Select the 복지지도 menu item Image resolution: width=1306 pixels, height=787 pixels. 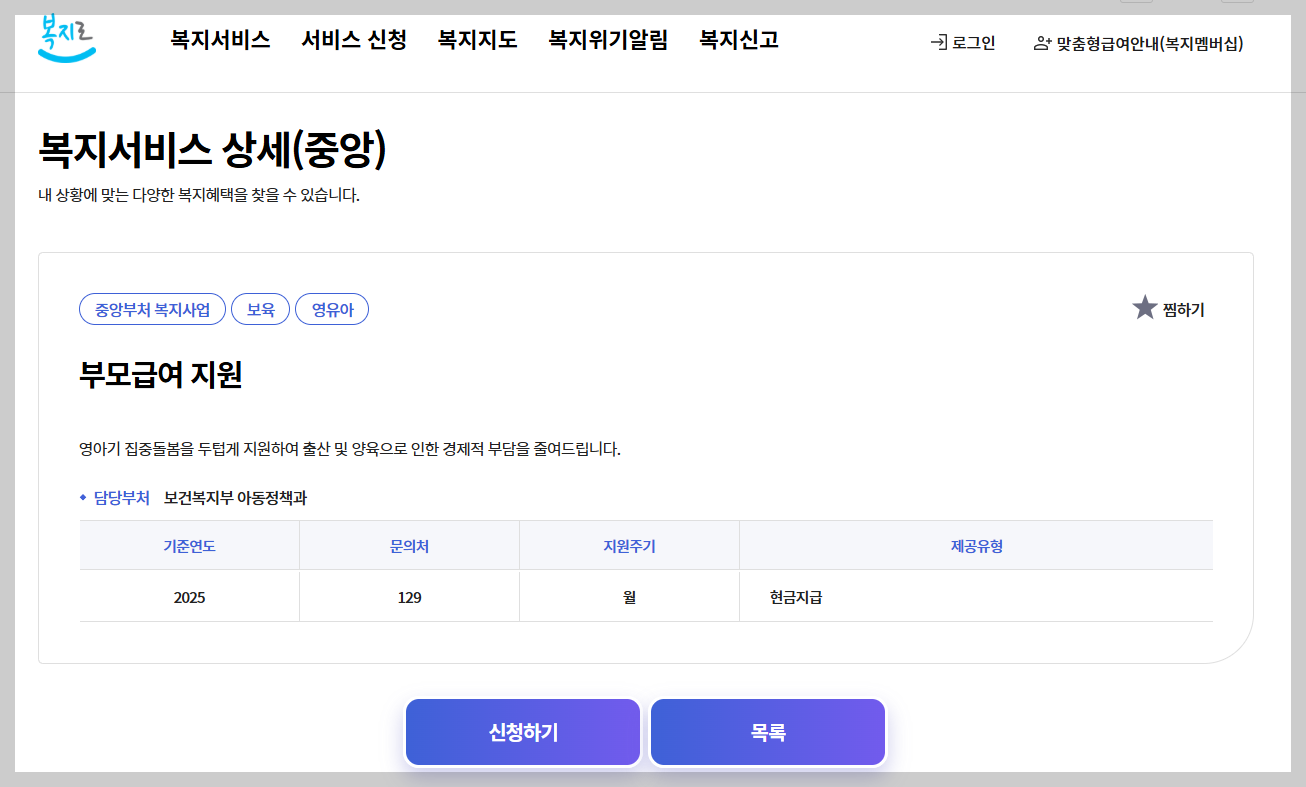click(477, 40)
